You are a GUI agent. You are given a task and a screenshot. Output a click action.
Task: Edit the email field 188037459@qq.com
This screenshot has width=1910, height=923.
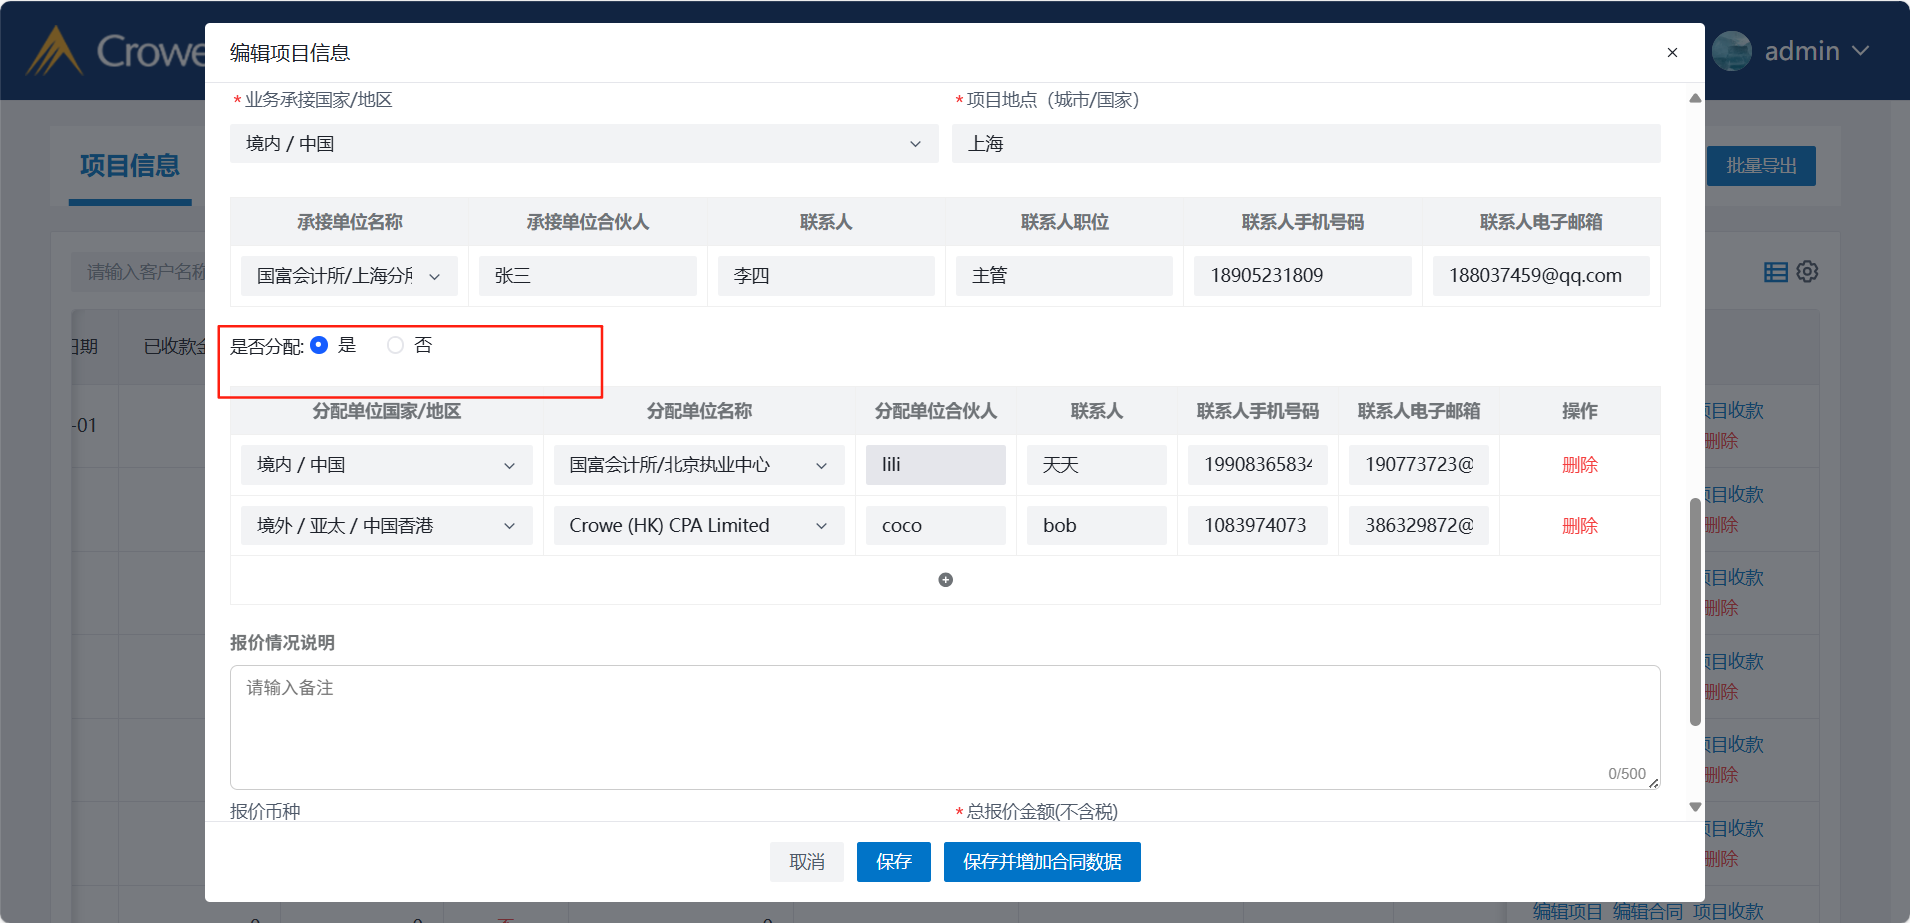[1541, 276]
